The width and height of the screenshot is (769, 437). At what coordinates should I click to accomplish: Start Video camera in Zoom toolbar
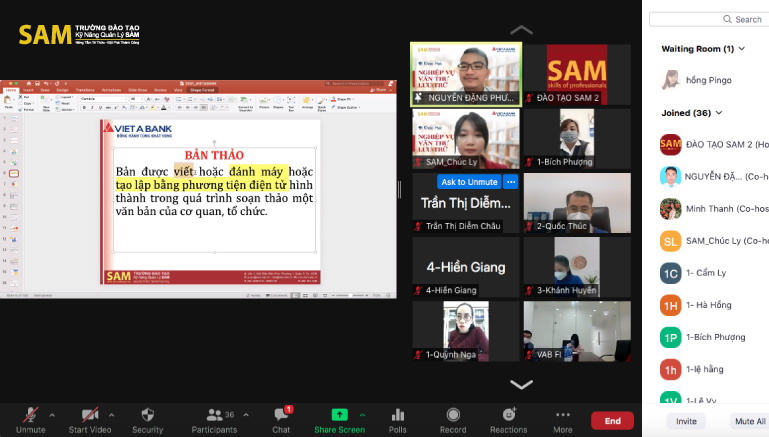(x=90, y=420)
